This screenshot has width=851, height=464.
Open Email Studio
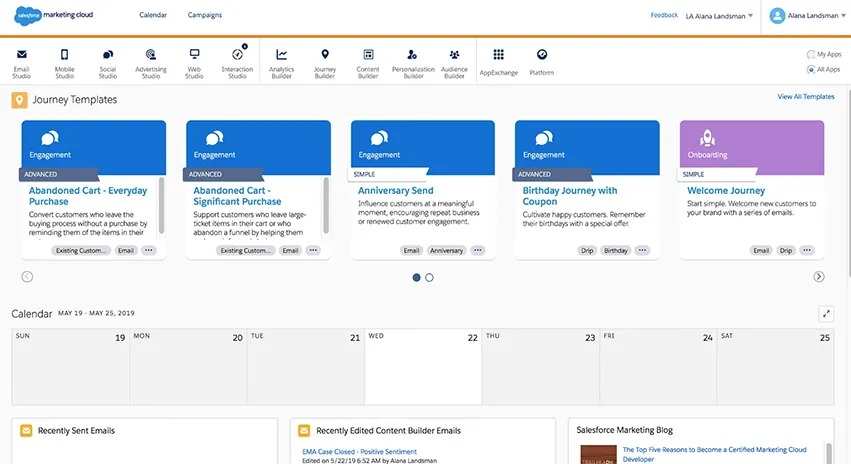[22, 63]
